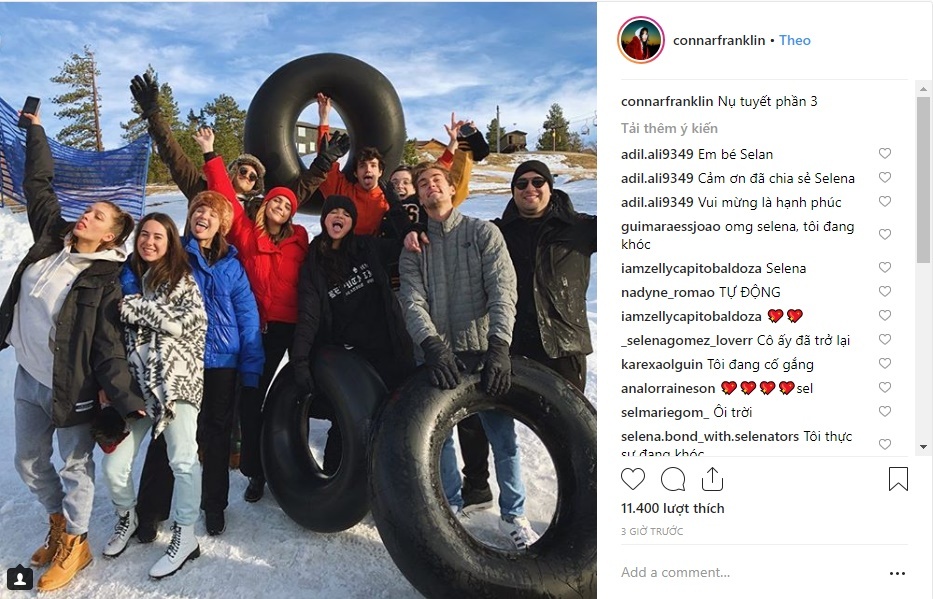Expand comments via 'Tải thêm ý kiến'

[669, 128]
